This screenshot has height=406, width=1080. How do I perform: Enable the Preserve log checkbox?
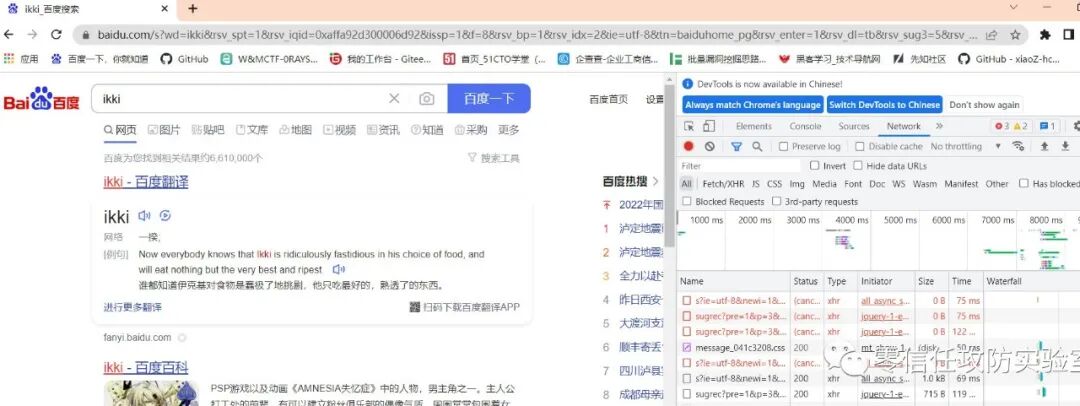point(783,146)
